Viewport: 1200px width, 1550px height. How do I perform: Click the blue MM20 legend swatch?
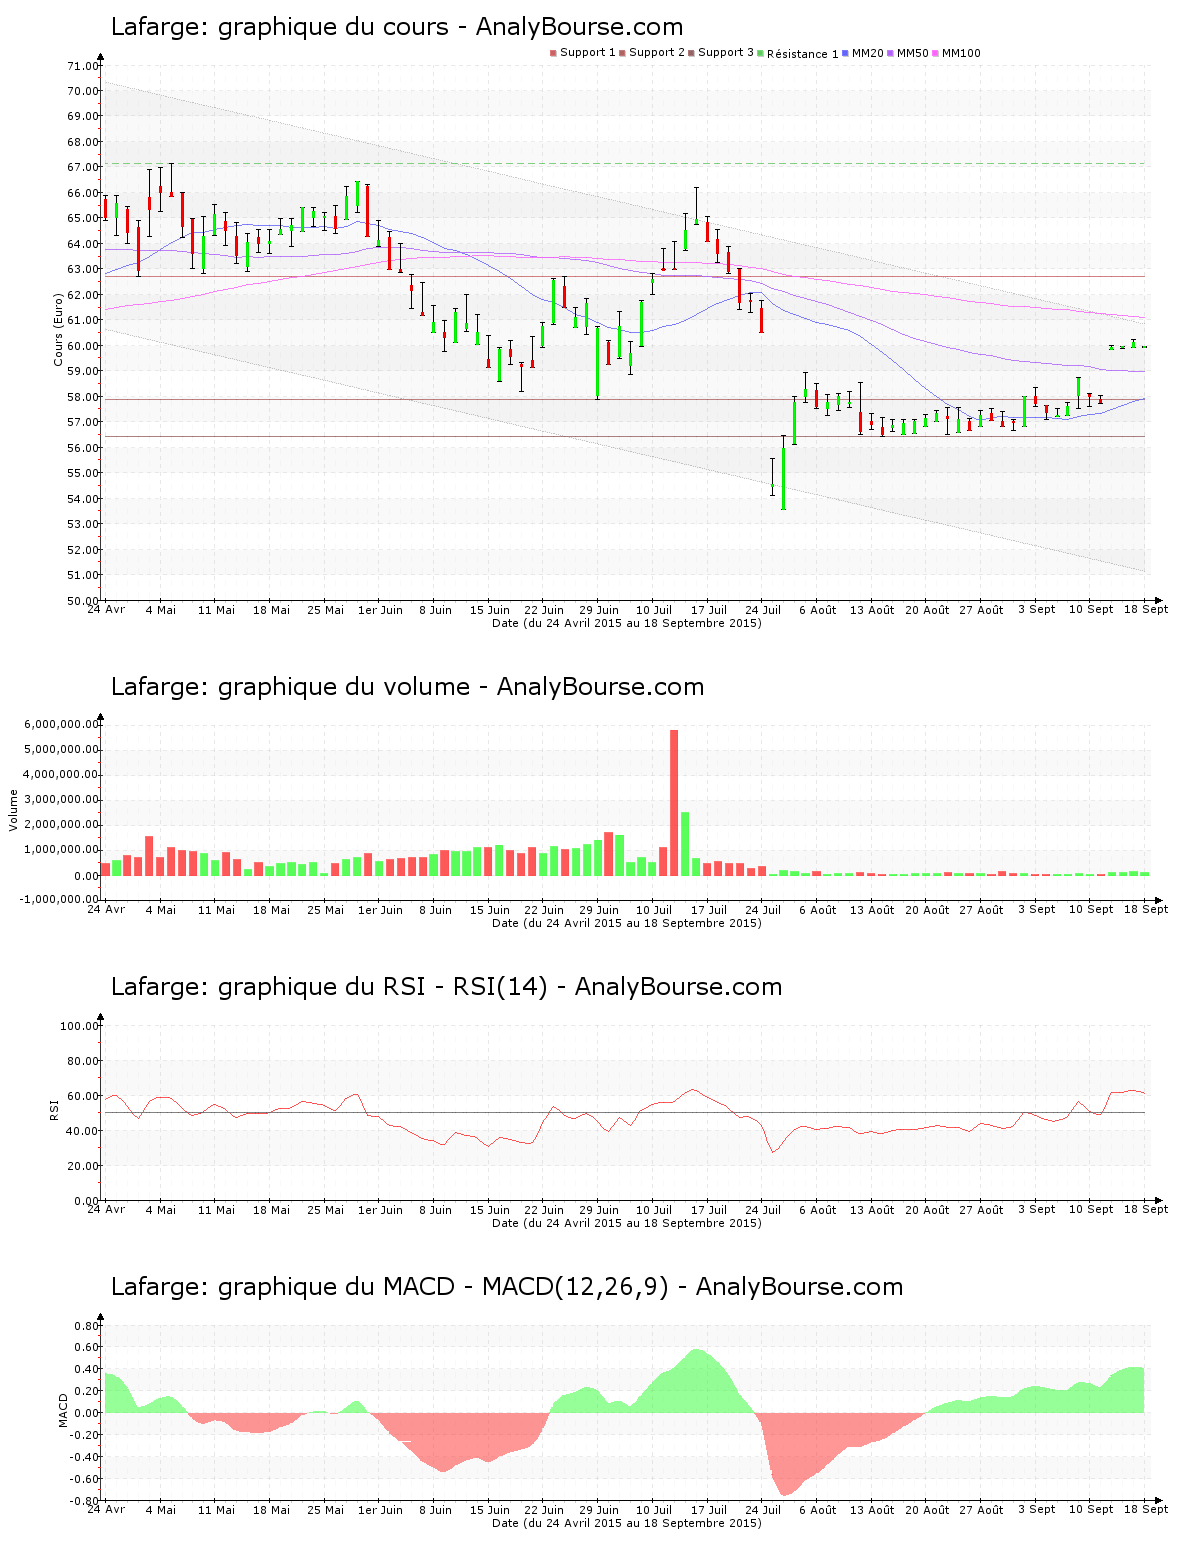(x=845, y=53)
